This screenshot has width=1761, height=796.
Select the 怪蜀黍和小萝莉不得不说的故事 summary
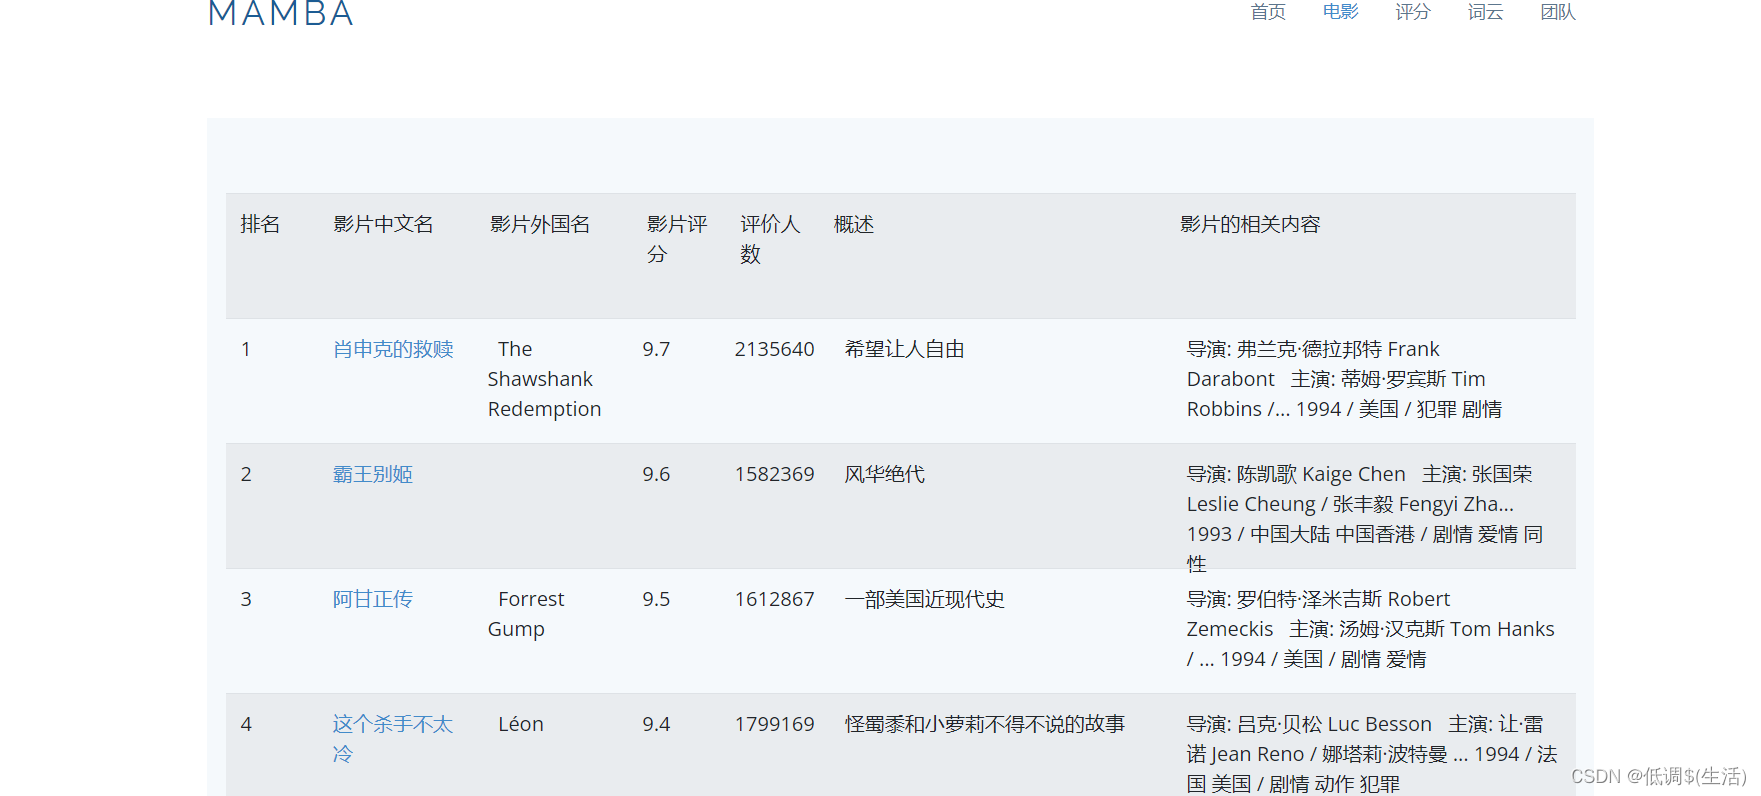[x=985, y=724]
